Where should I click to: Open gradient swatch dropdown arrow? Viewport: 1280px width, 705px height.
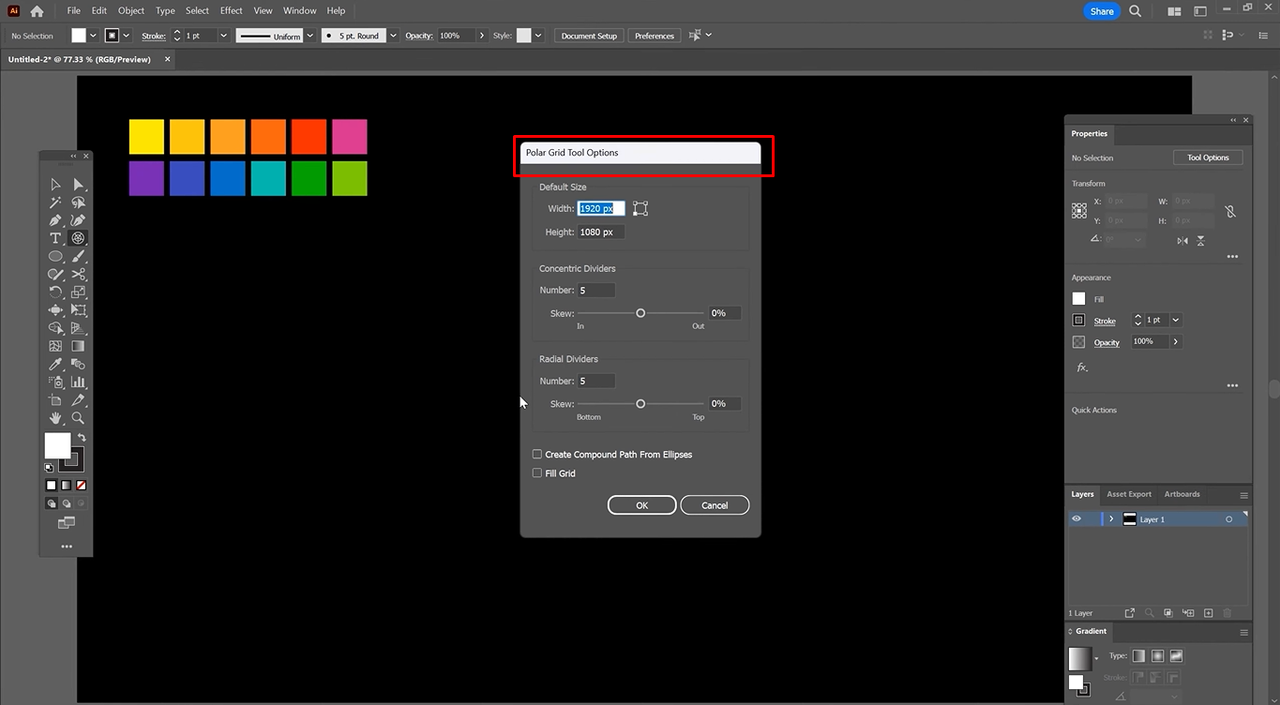(x=1097, y=659)
